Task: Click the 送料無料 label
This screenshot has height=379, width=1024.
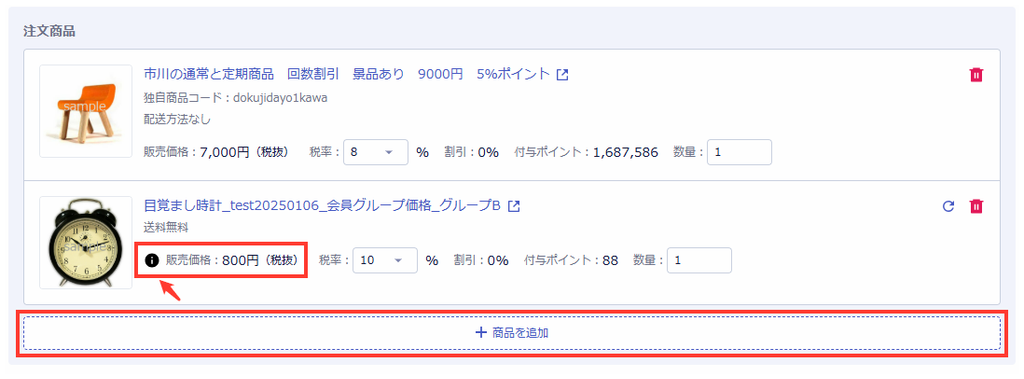Action: tap(166, 228)
